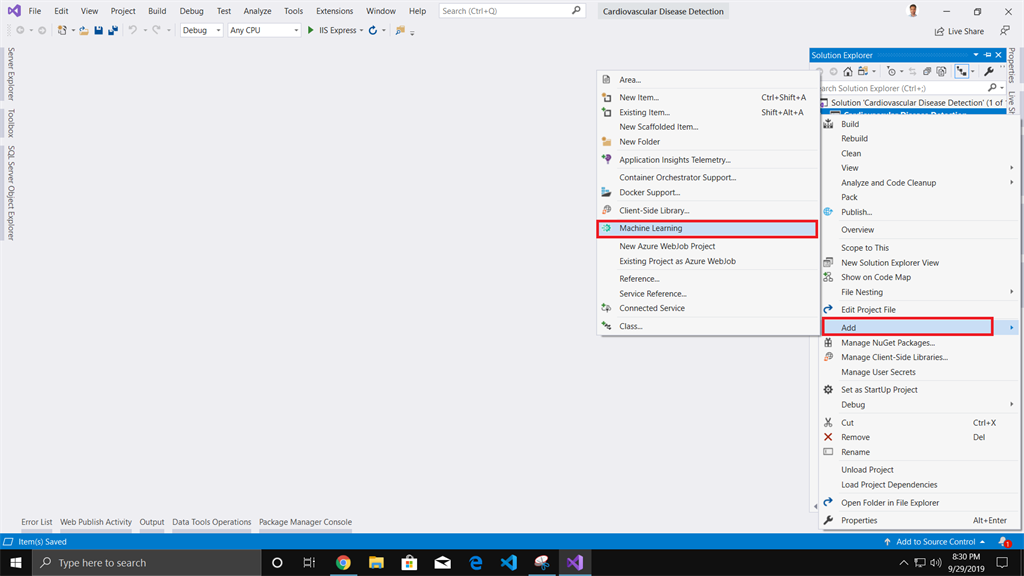Click the Search (Ctrl+Q) box
The width and height of the screenshot is (1024, 576).
pyautogui.click(x=511, y=11)
